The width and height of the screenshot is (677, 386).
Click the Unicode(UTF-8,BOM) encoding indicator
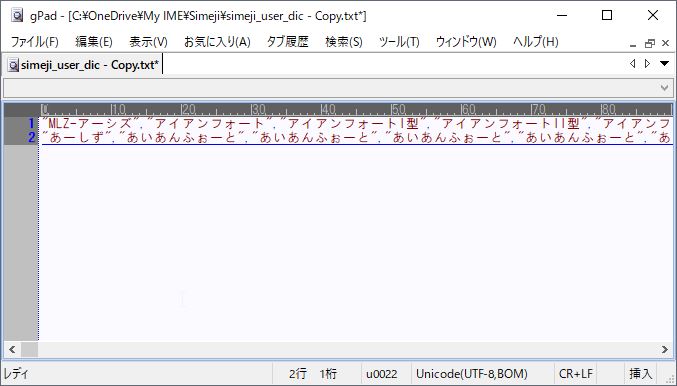(471, 373)
